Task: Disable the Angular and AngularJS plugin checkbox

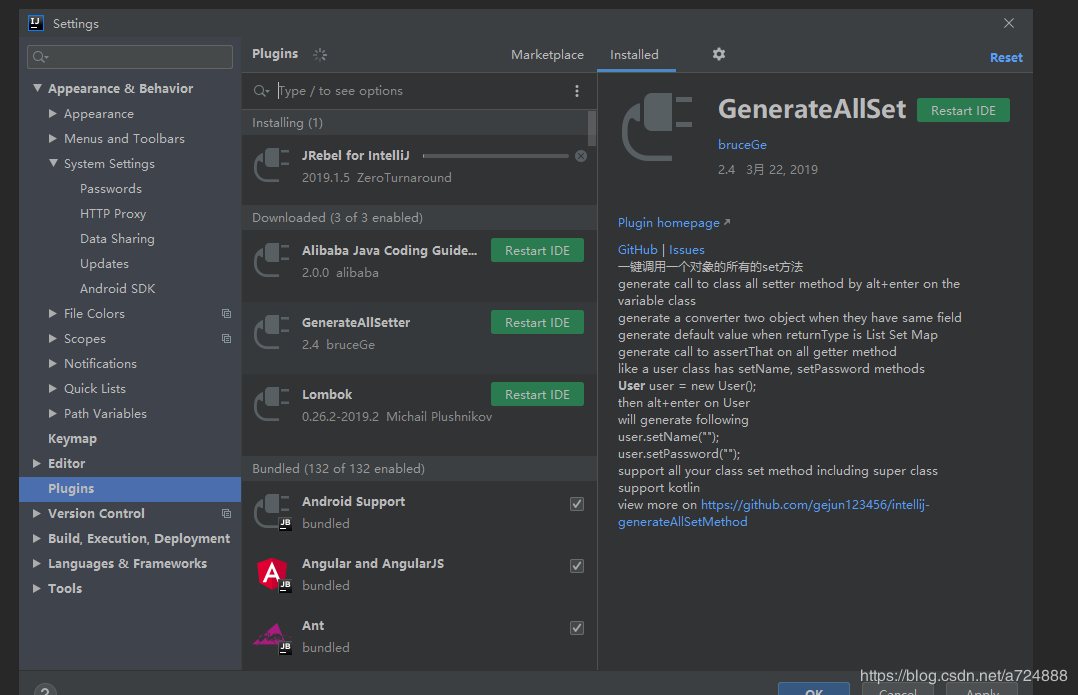Action: 577,566
